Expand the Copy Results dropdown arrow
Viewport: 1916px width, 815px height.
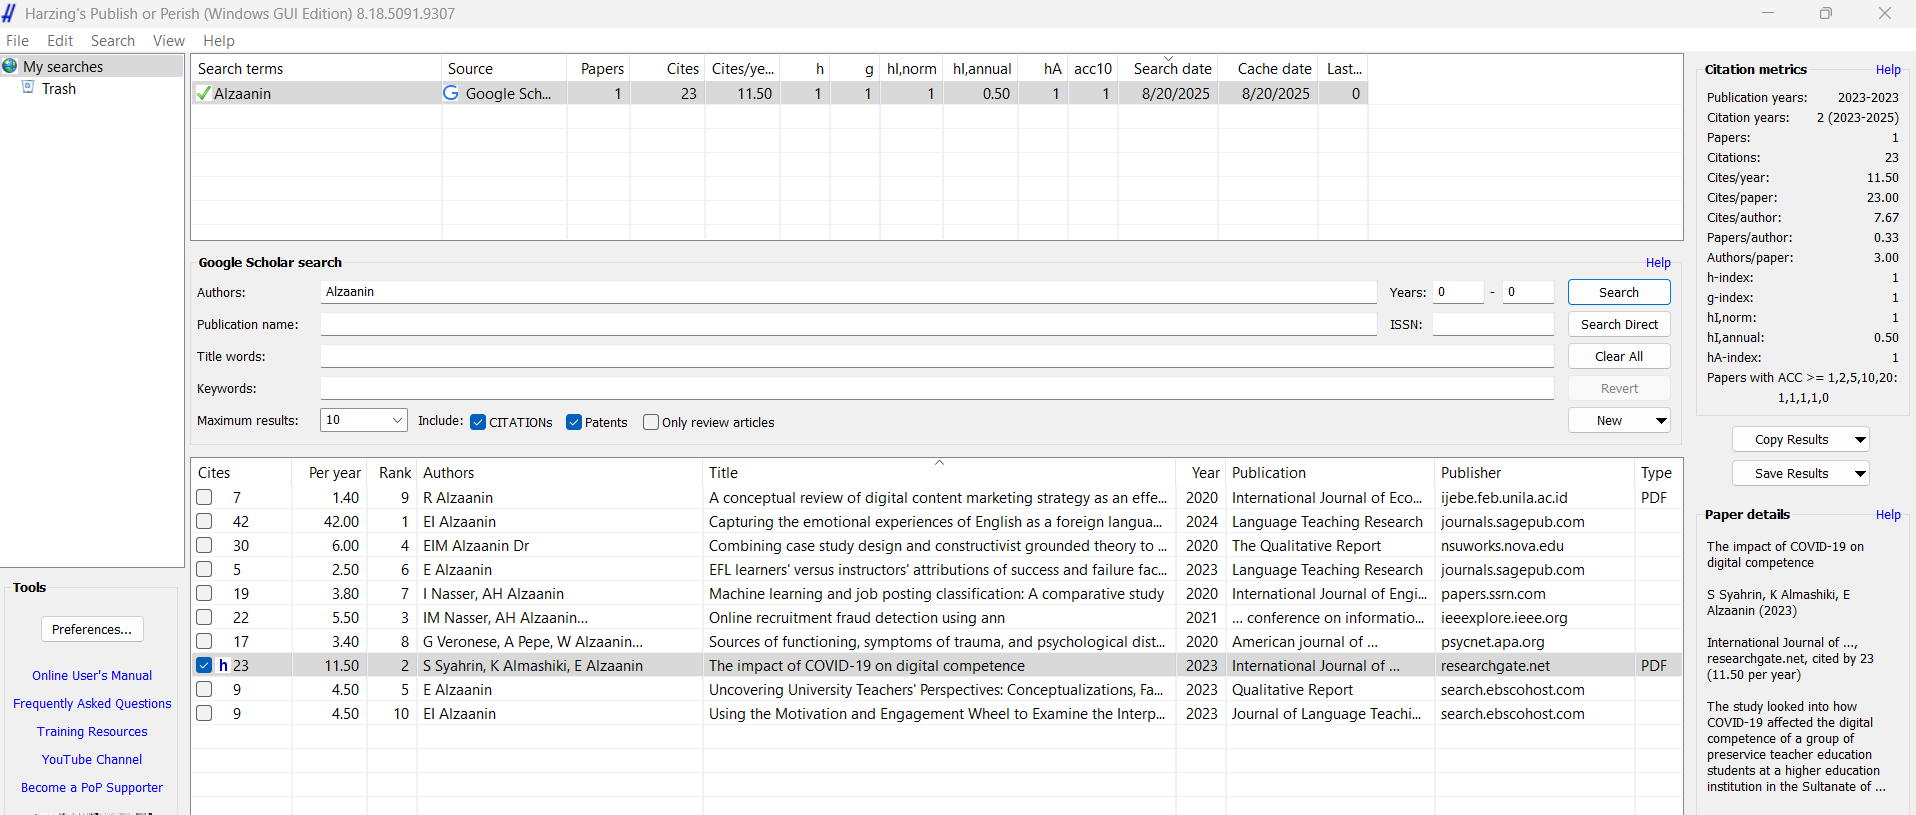1860,440
